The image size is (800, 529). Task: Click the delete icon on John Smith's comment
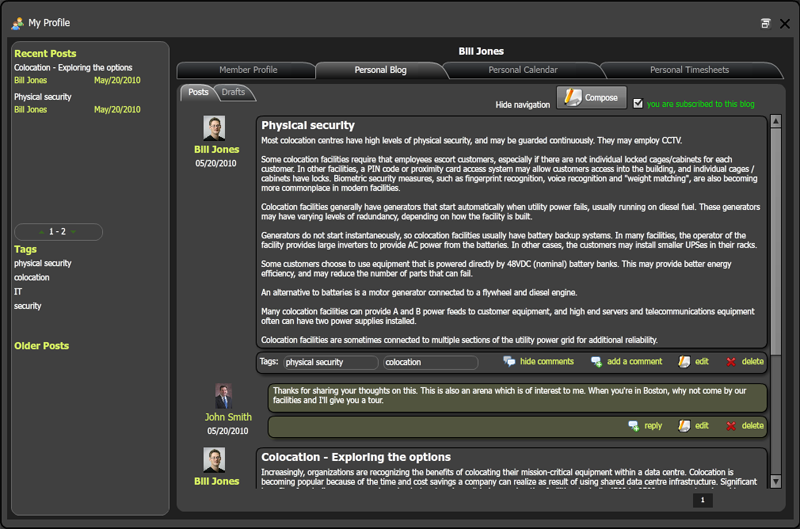point(731,426)
